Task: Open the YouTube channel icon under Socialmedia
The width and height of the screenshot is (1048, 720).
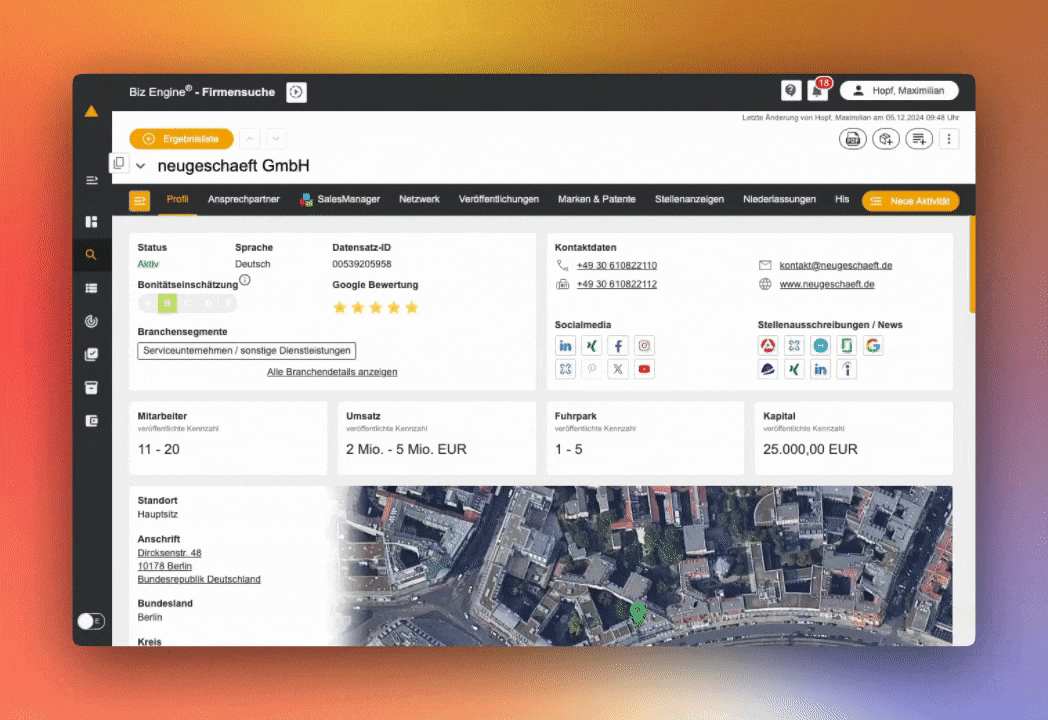Action: tap(644, 369)
